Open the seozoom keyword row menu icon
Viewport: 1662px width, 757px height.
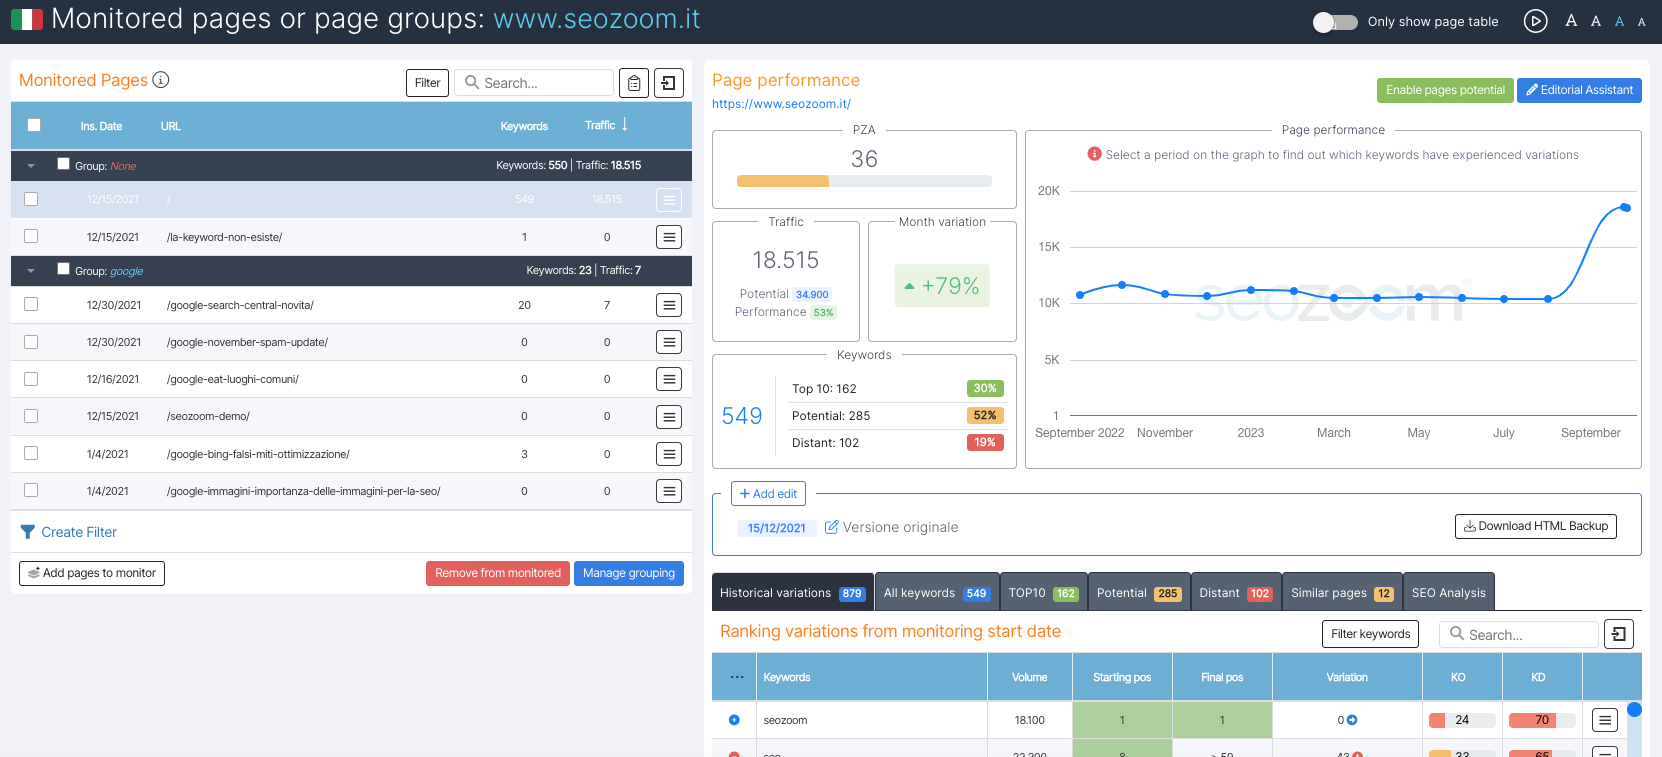coord(1605,720)
